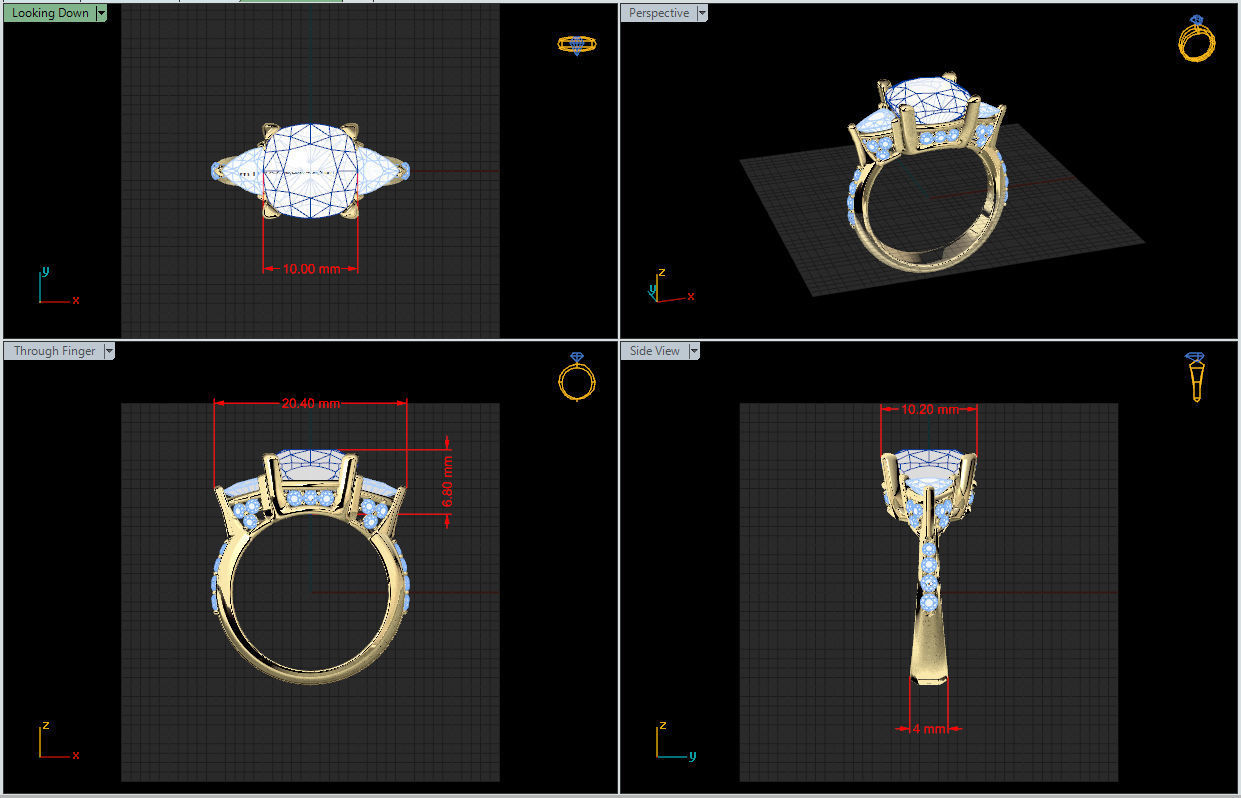Click the Perspective viewport label

pos(658,13)
